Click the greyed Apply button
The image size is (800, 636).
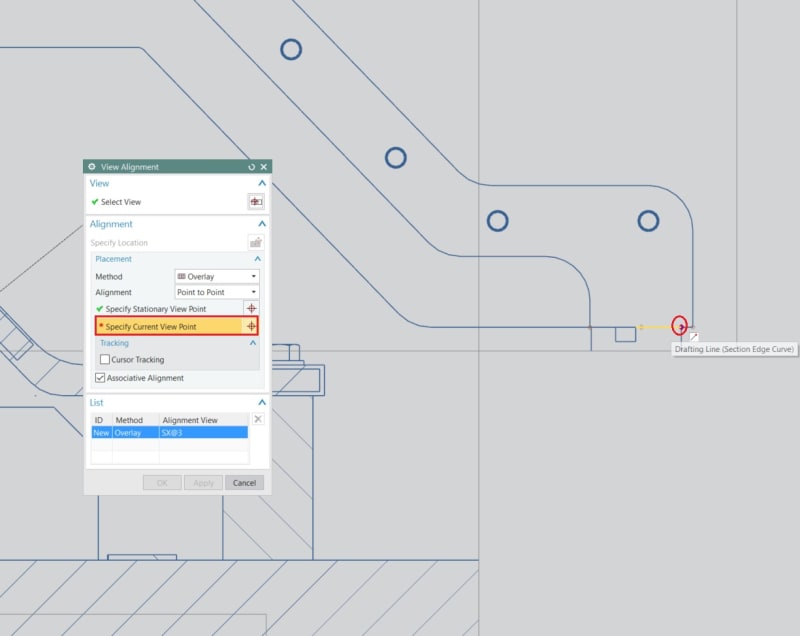point(203,483)
